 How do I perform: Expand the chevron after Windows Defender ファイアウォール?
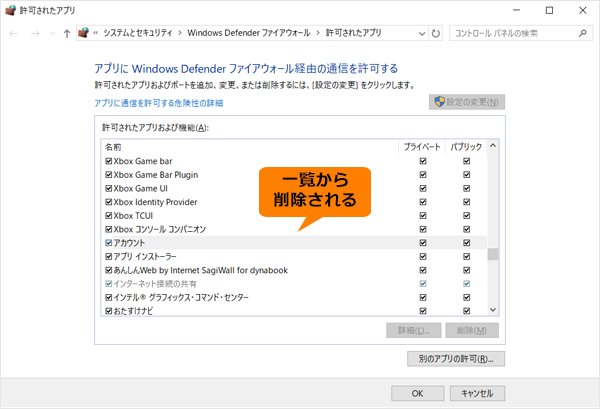tap(318, 33)
